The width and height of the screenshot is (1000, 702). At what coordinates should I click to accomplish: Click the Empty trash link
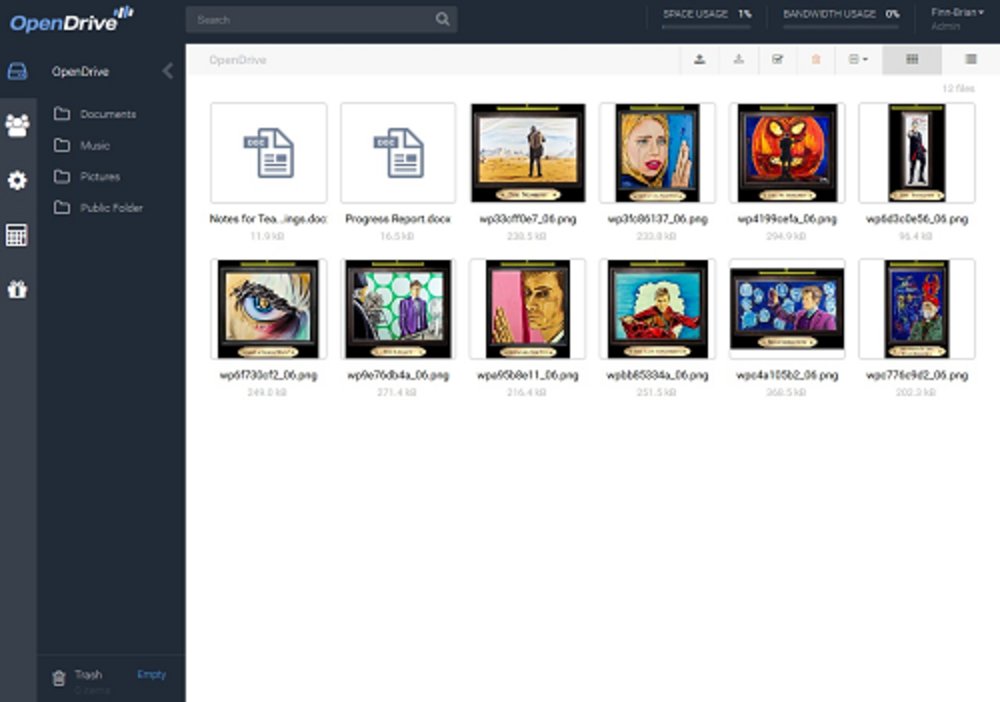click(x=151, y=675)
